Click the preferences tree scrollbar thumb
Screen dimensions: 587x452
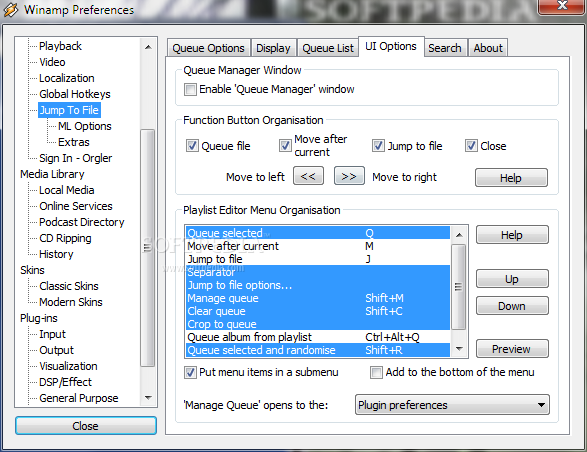(x=147, y=247)
